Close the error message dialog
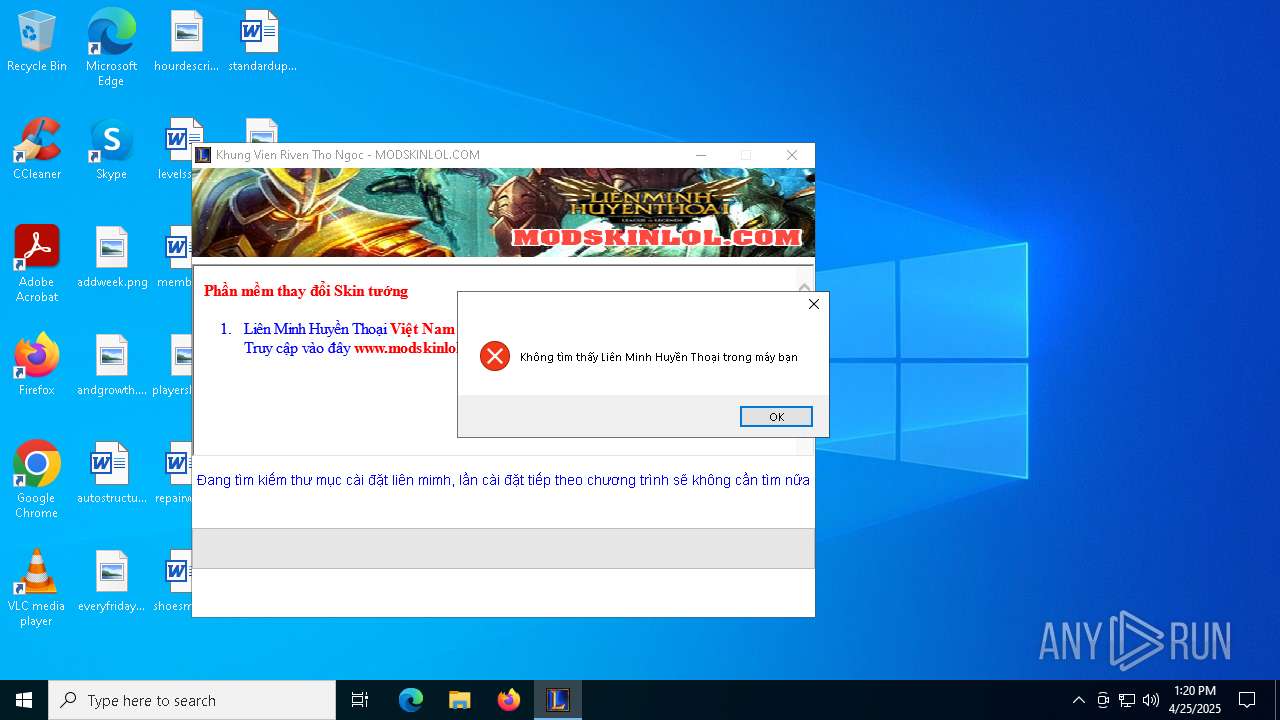The height and width of the screenshot is (720, 1280). tap(813, 304)
